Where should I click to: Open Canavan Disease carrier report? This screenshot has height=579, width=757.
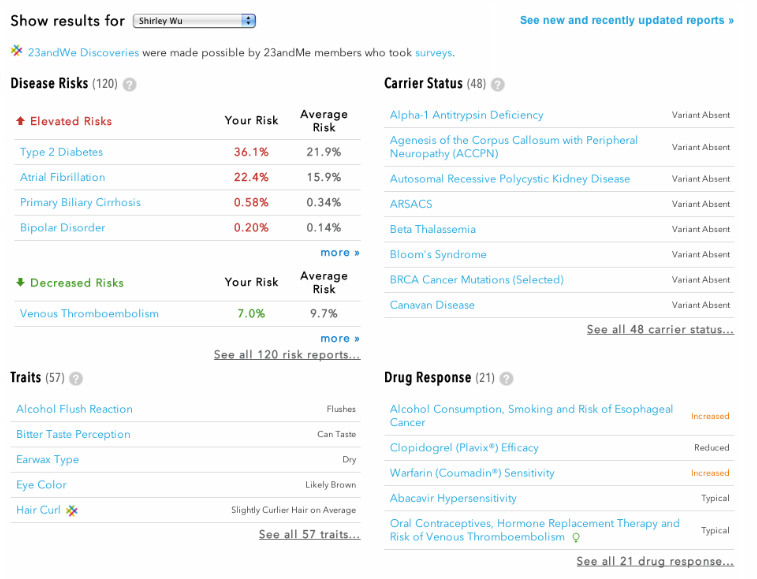[x=432, y=305]
